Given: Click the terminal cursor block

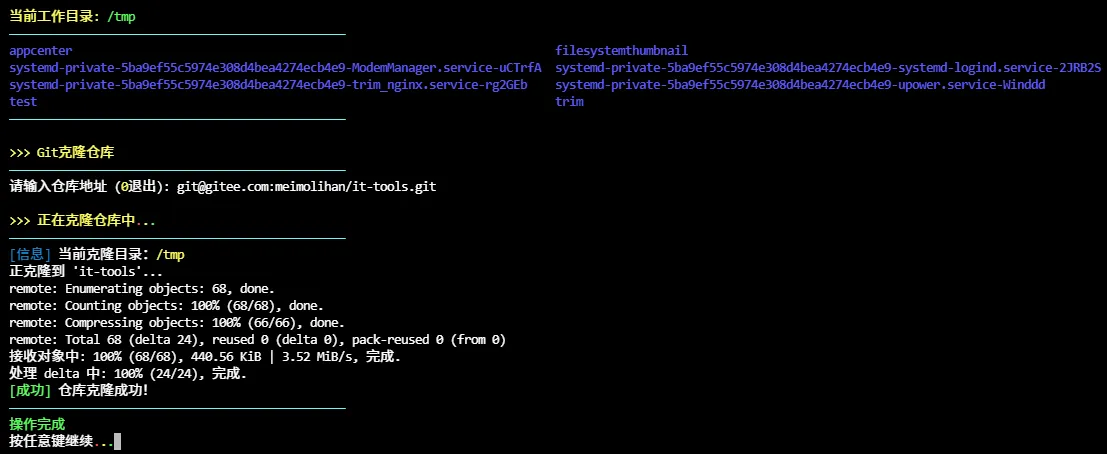Looking at the screenshot, I should click(x=118, y=441).
